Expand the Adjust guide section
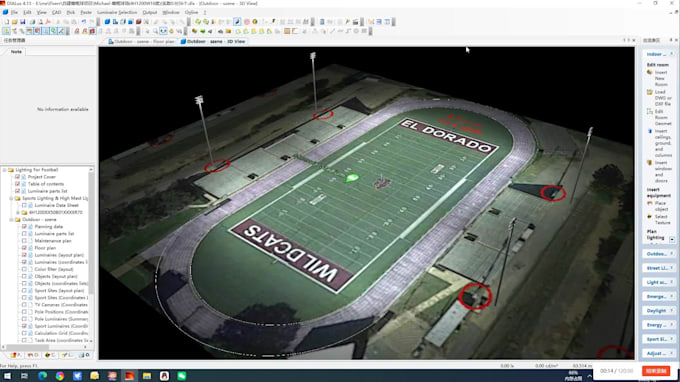This screenshot has width=680, height=382. 672,353
